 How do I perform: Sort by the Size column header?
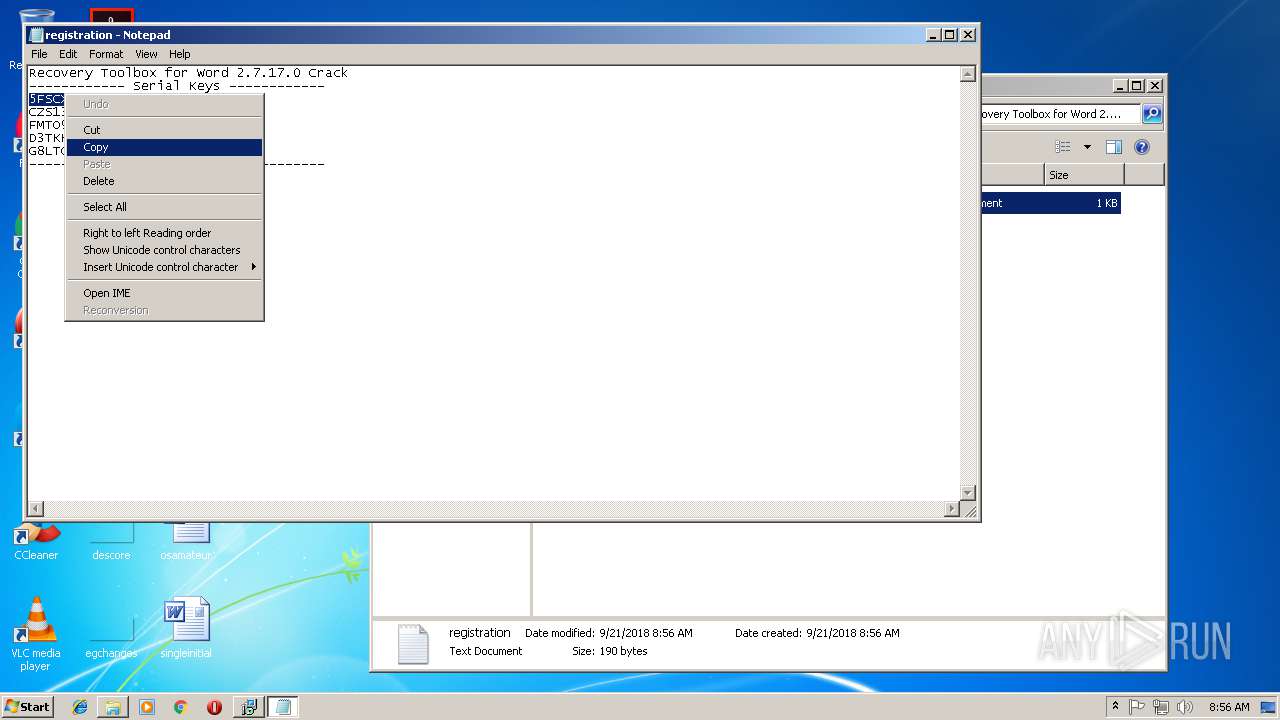click(x=1084, y=175)
